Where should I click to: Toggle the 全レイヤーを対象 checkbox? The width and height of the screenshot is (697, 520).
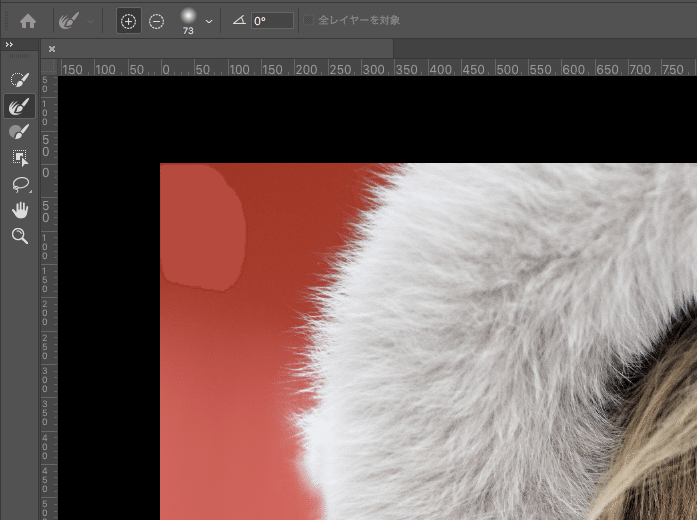pos(308,20)
